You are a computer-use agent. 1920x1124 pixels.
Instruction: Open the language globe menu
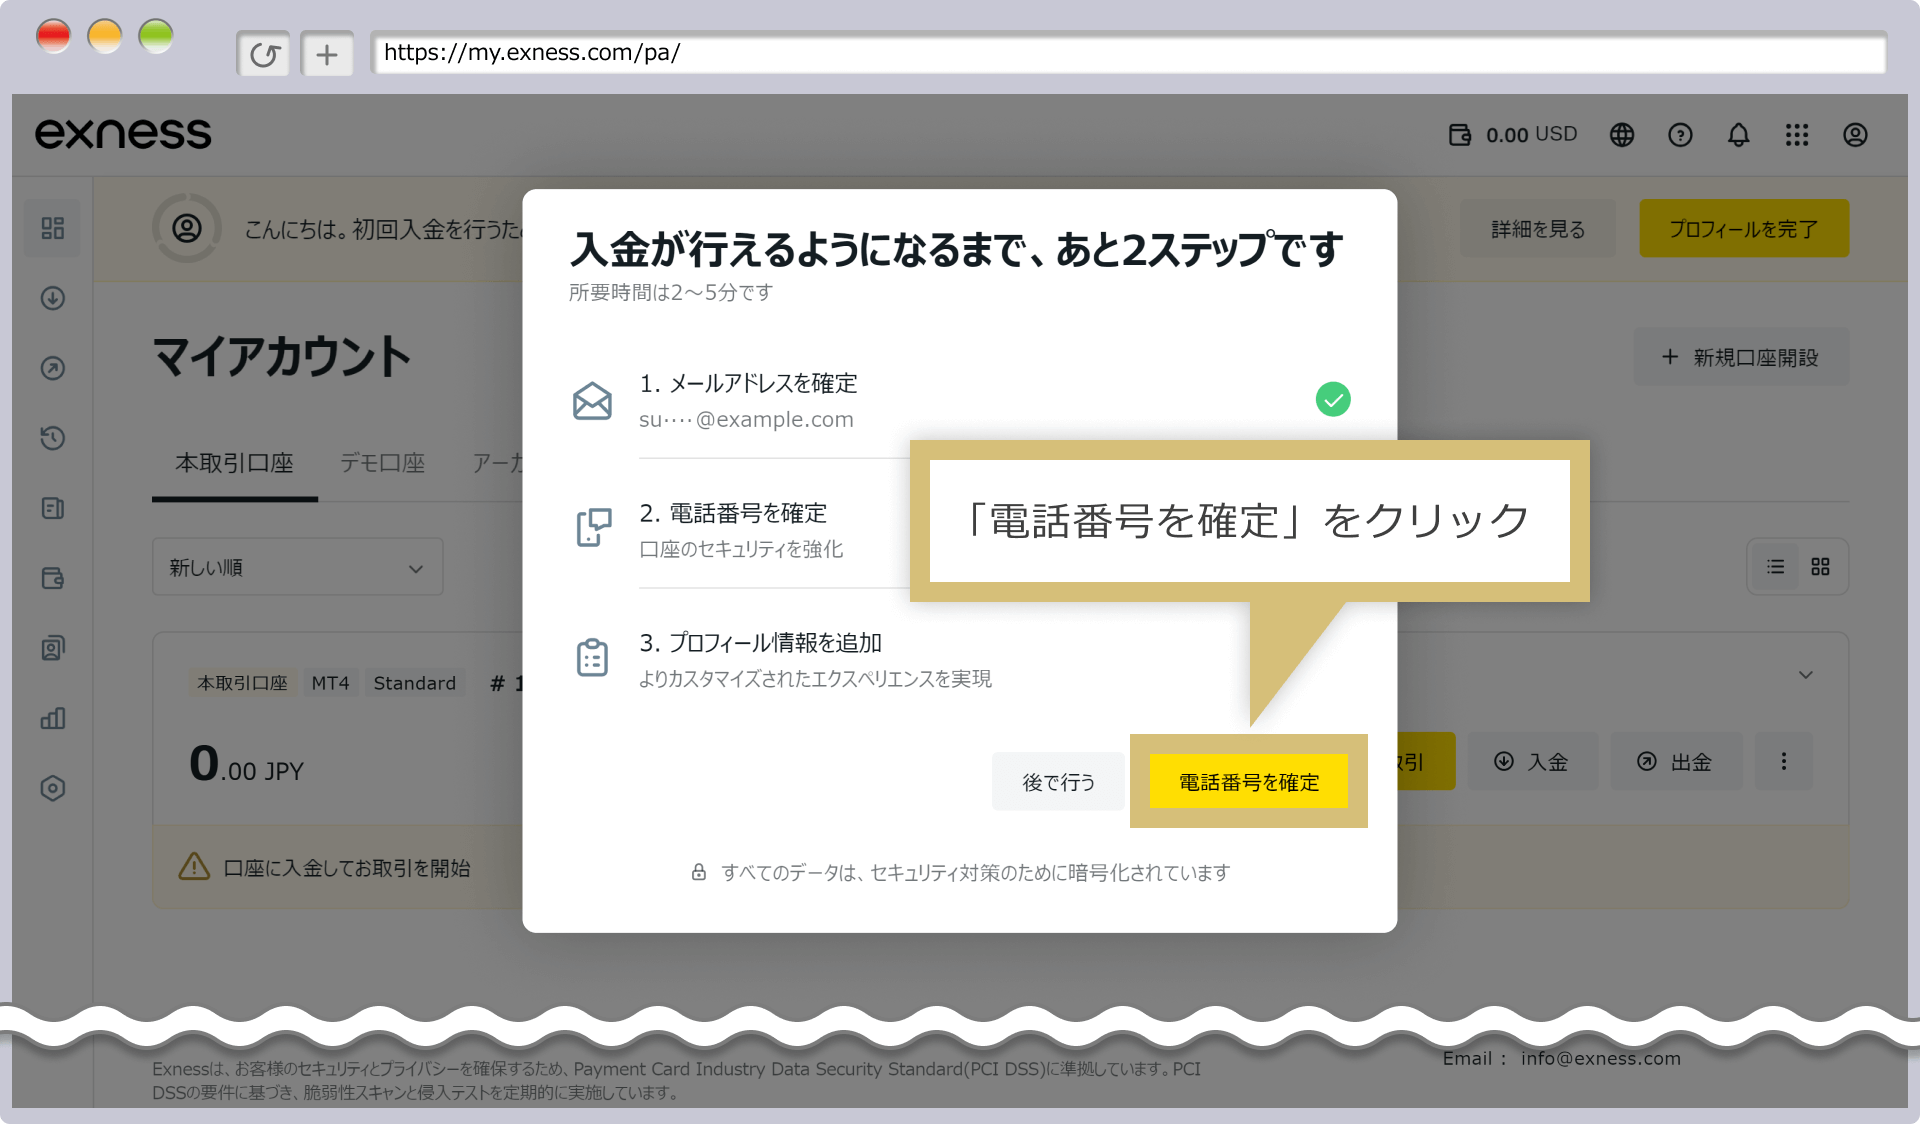click(1622, 135)
